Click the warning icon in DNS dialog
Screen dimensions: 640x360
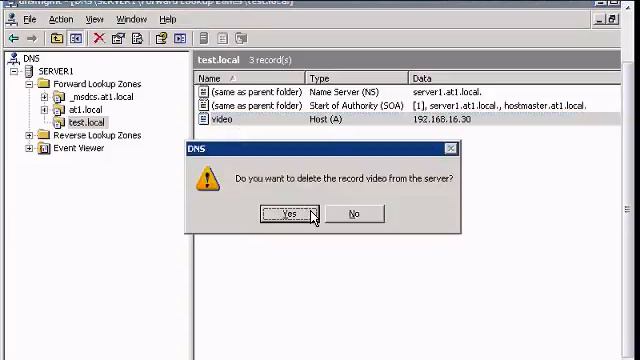pyautogui.click(x=208, y=179)
